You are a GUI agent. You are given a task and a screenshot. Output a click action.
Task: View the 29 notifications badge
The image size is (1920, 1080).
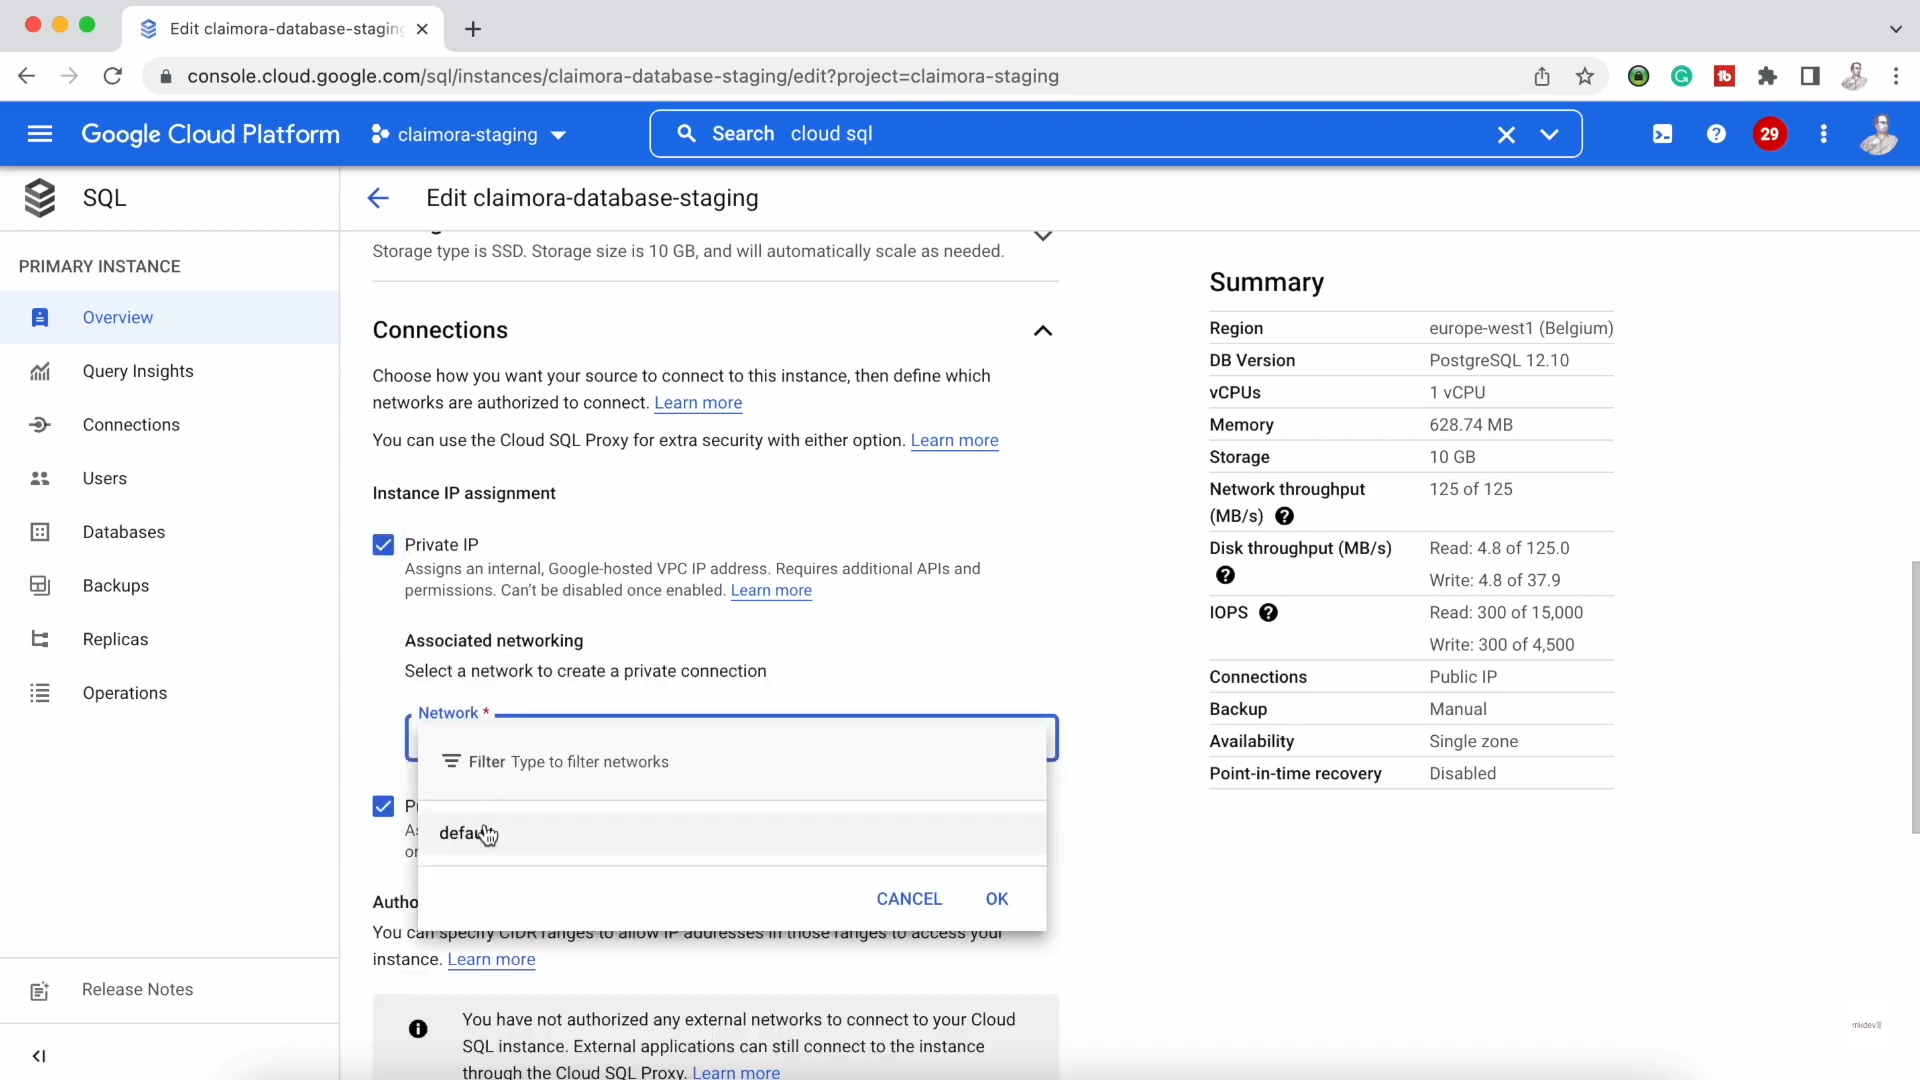click(1769, 134)
